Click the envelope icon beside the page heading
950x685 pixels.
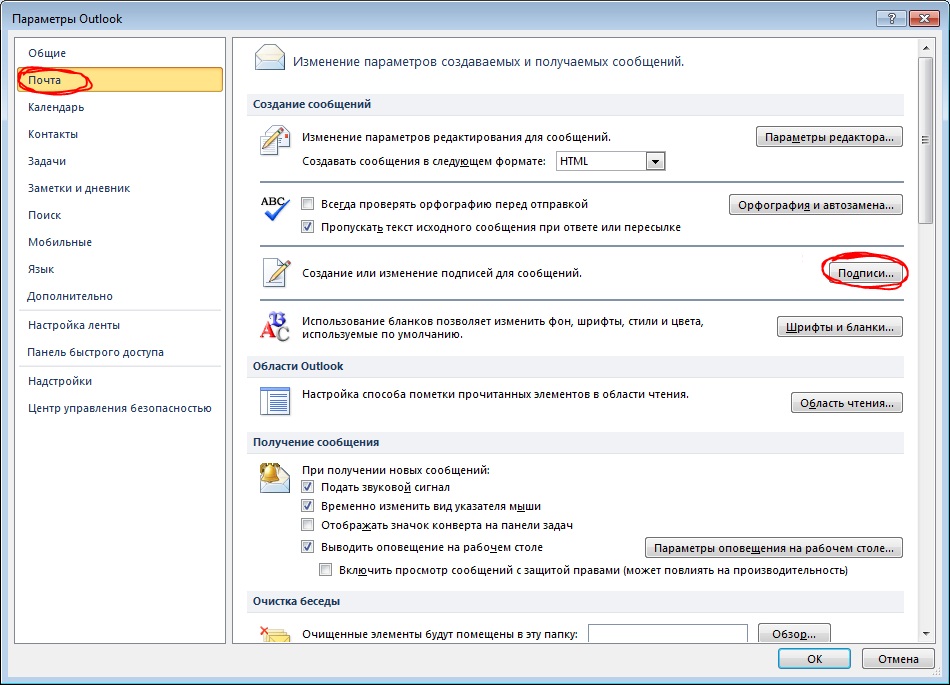point(270,58)
